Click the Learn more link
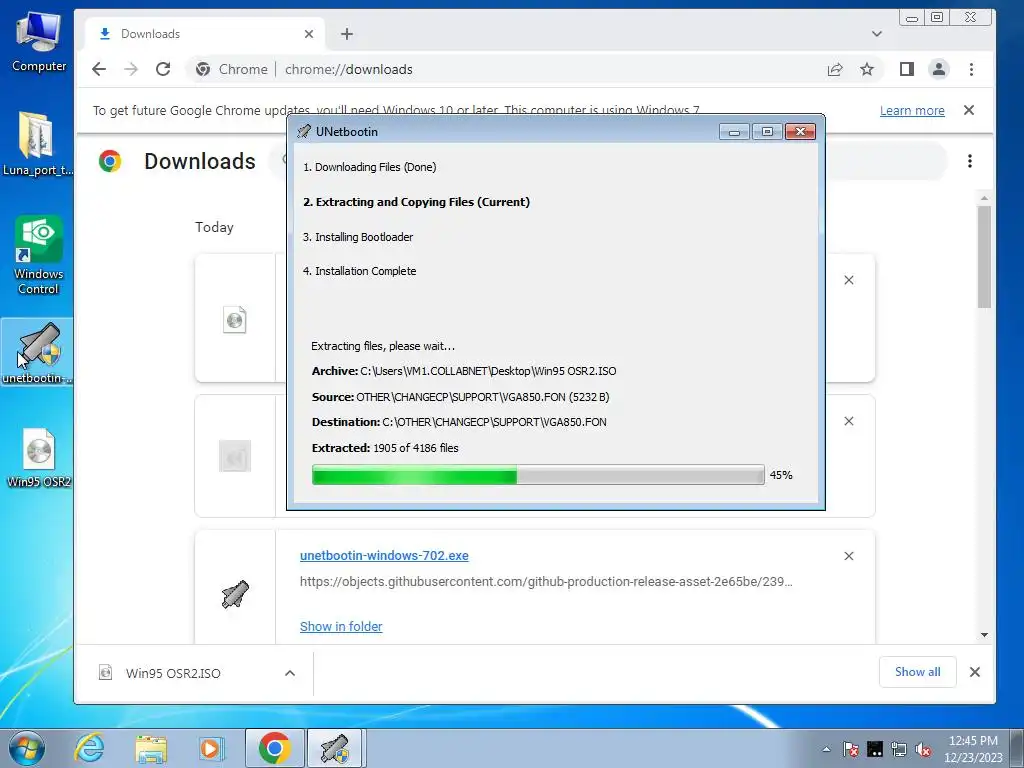1024x768 pixels. click(912, 111)
